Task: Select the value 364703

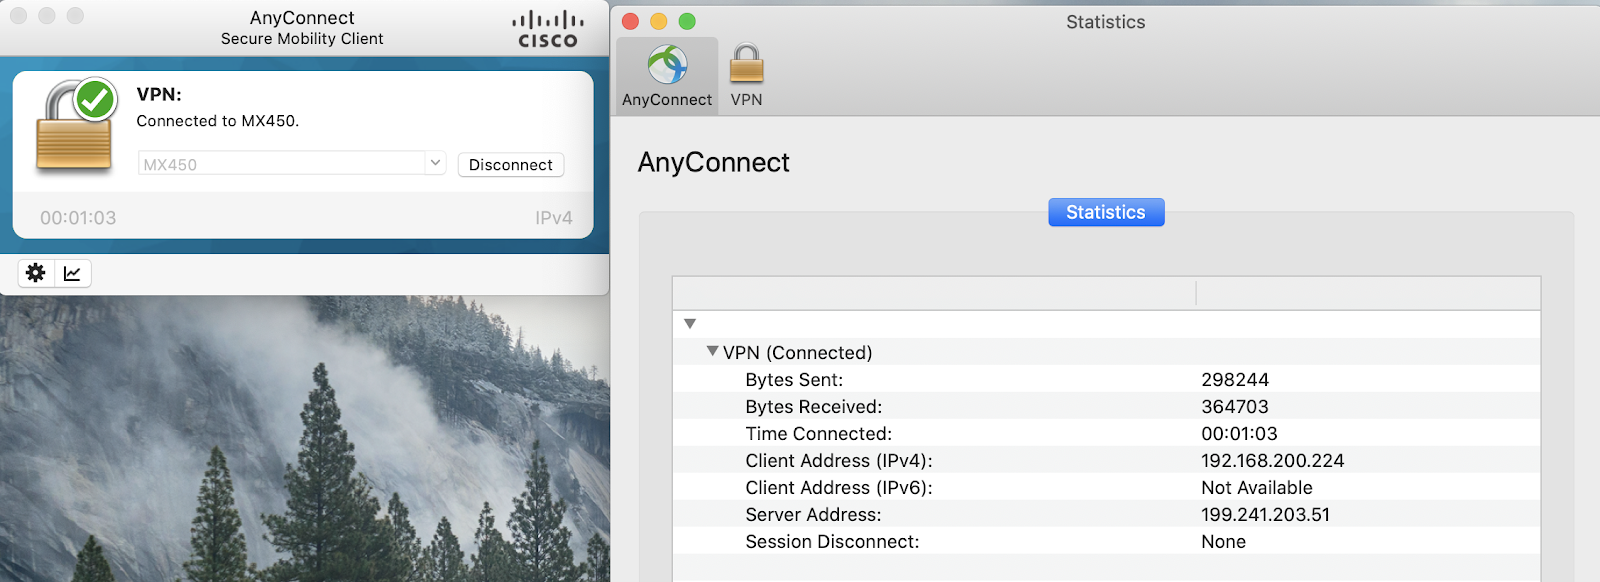Action: coord(1235,407)
